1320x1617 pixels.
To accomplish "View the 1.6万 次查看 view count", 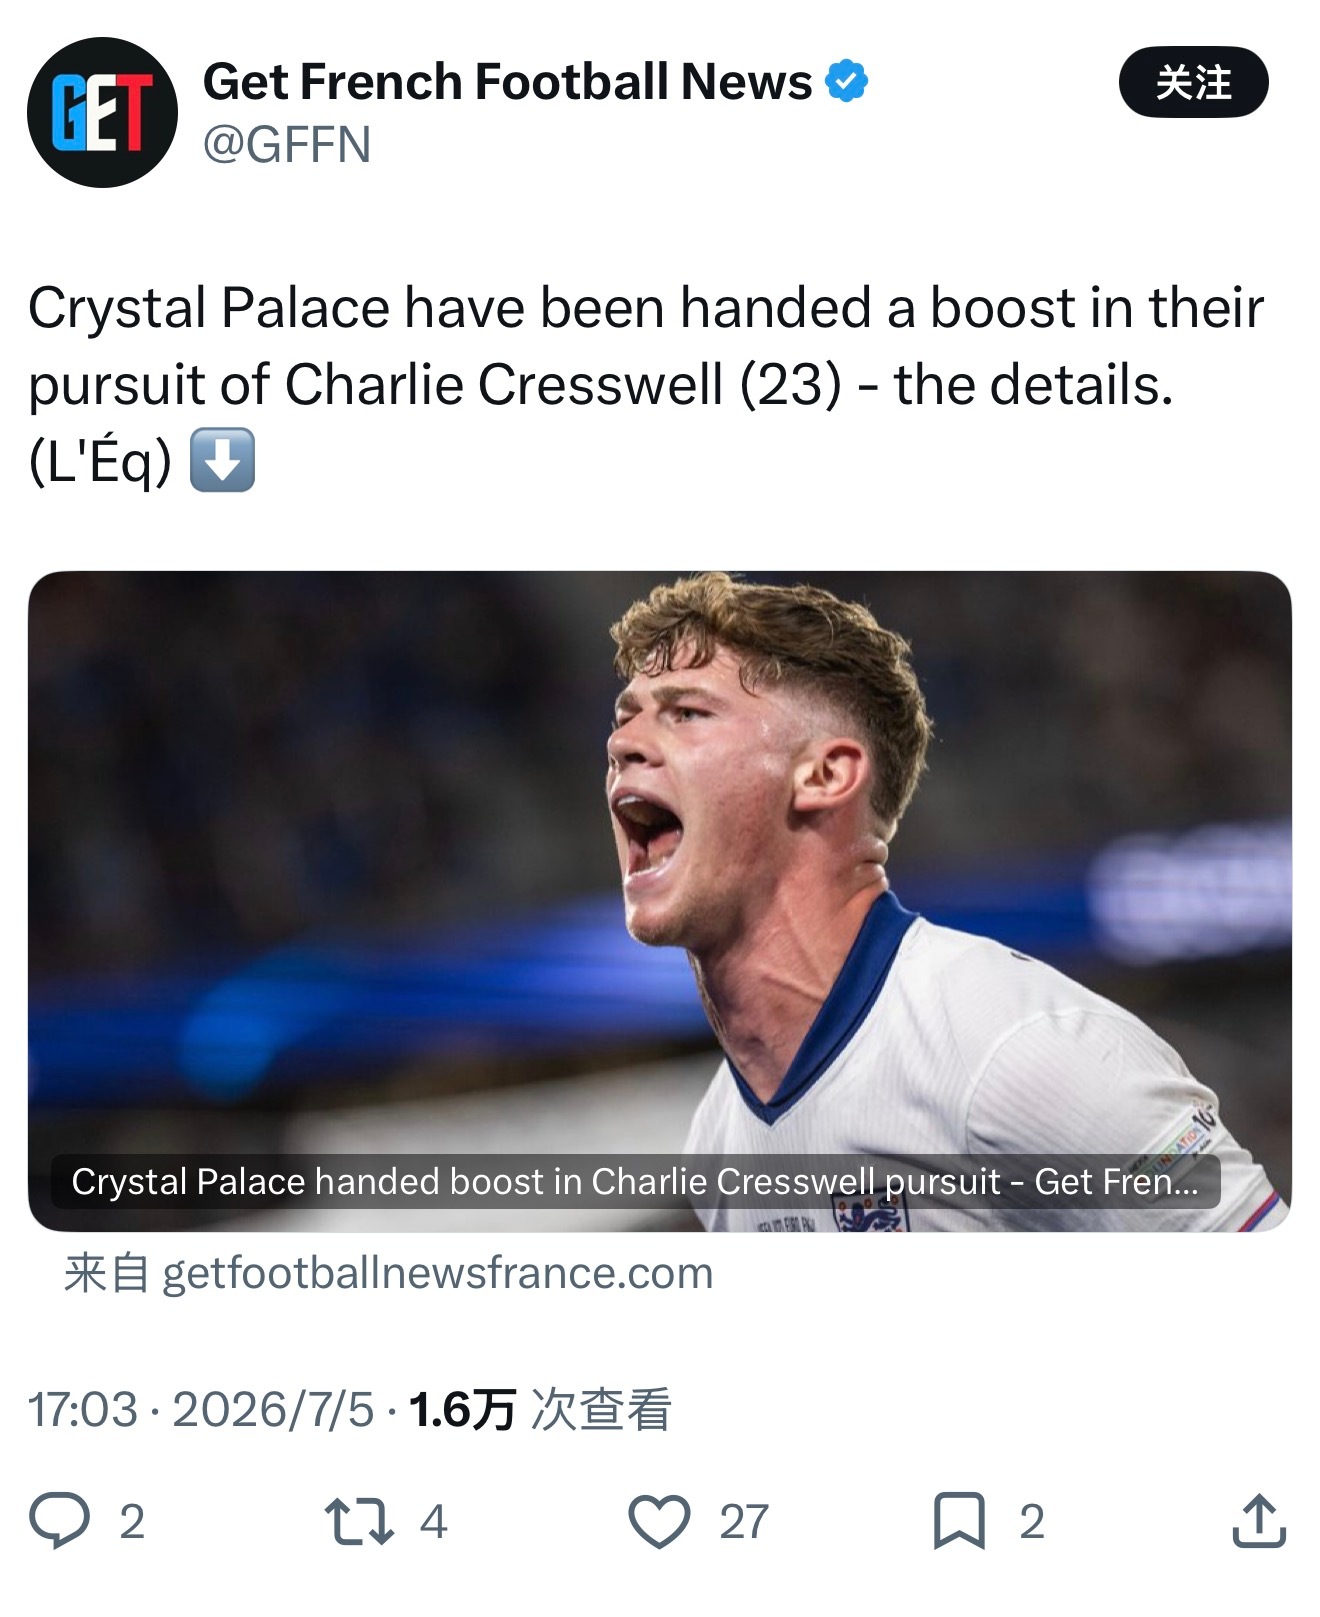I will click(540, 1410).
